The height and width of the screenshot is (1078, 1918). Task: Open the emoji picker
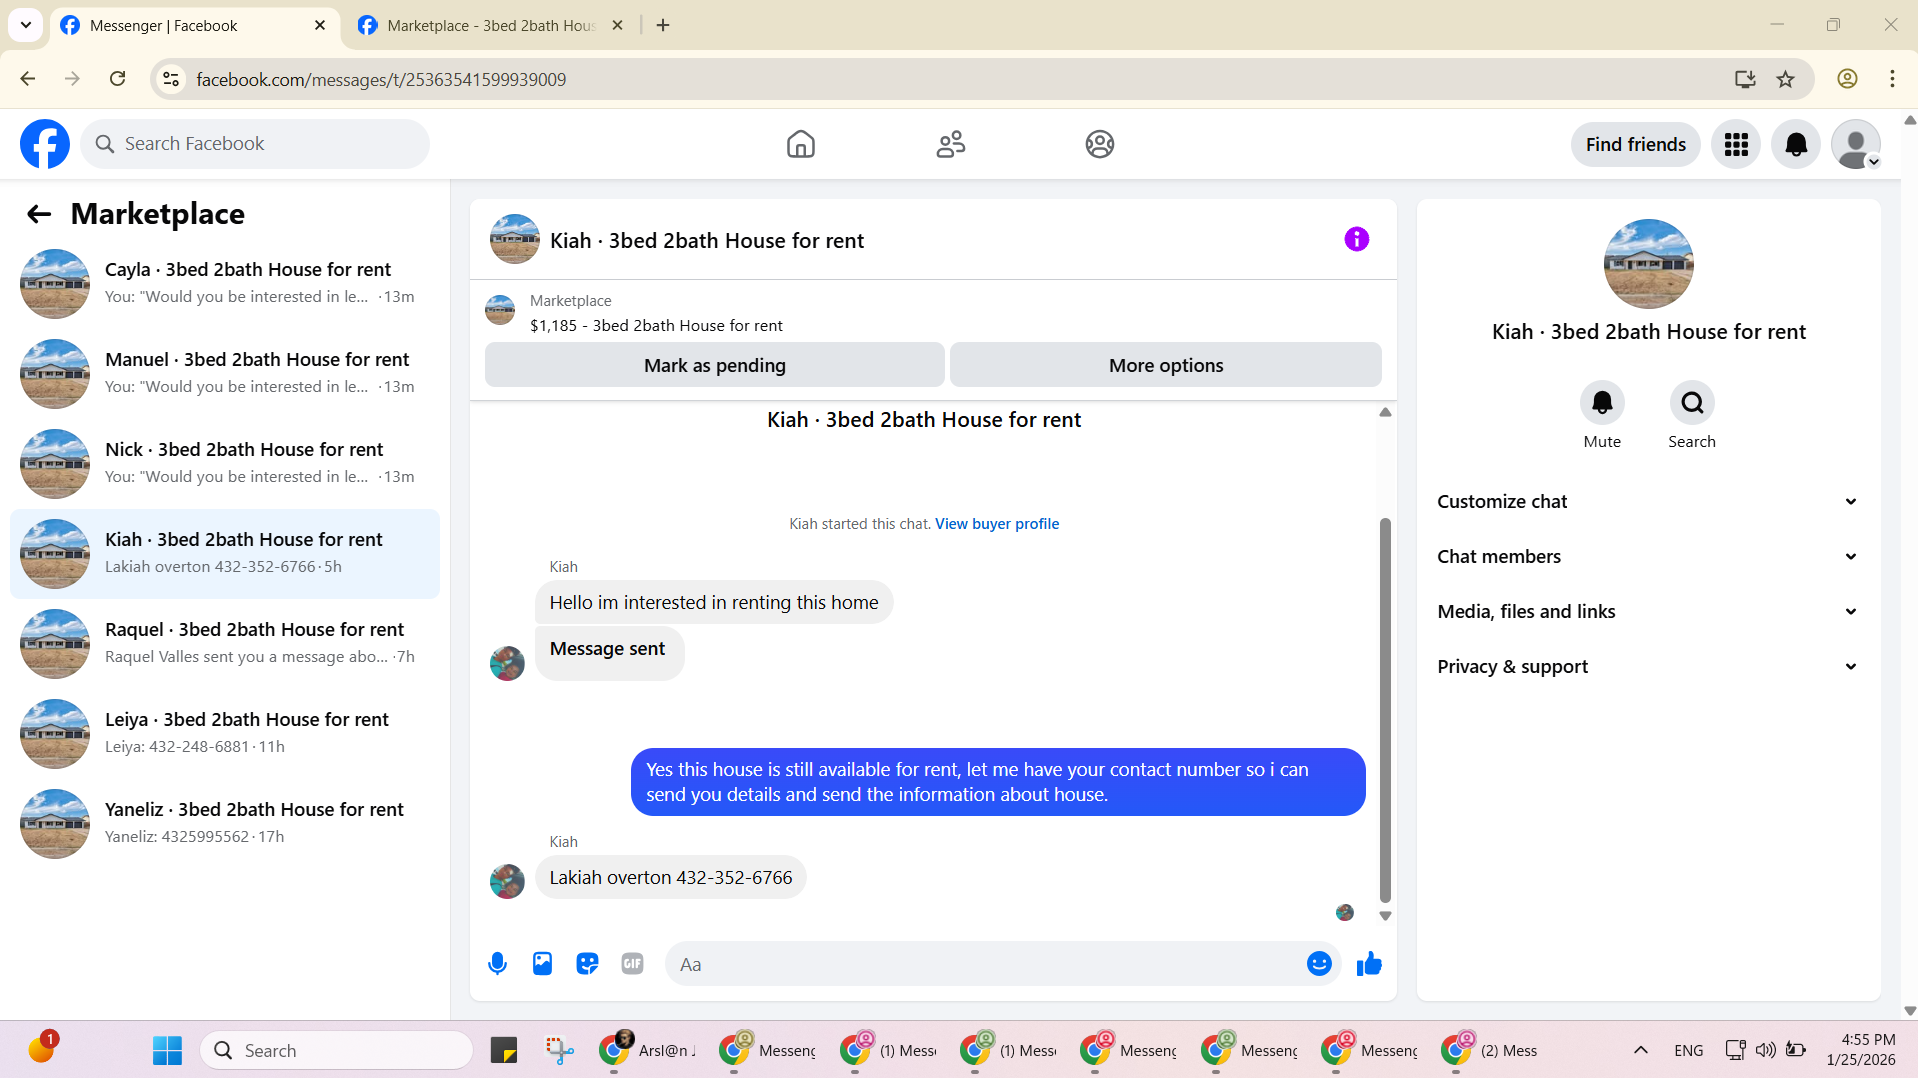pyautogui.click(x=1319, y=964)
